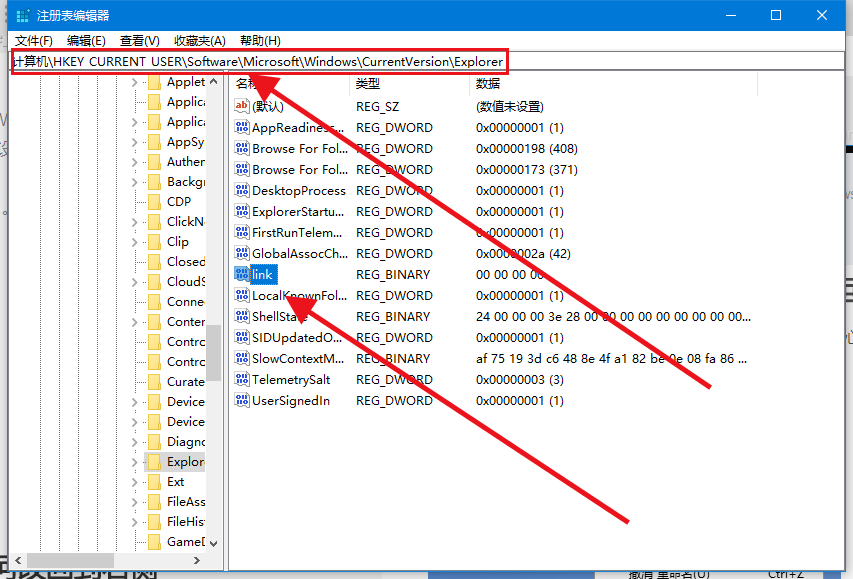Image resolution: width=853 pixels, height=579 pixels.
Task: Click the Curate folder icon
Action: [x=154, y=381]
